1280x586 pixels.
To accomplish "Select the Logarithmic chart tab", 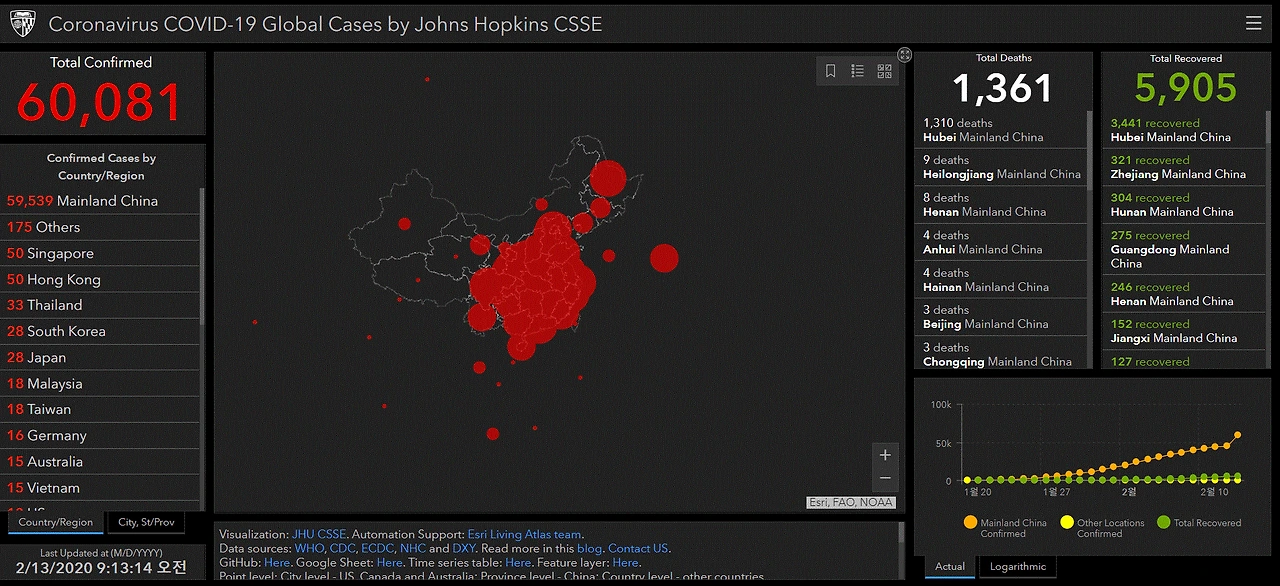I will pyautogui.click(x=1018, y=566).
